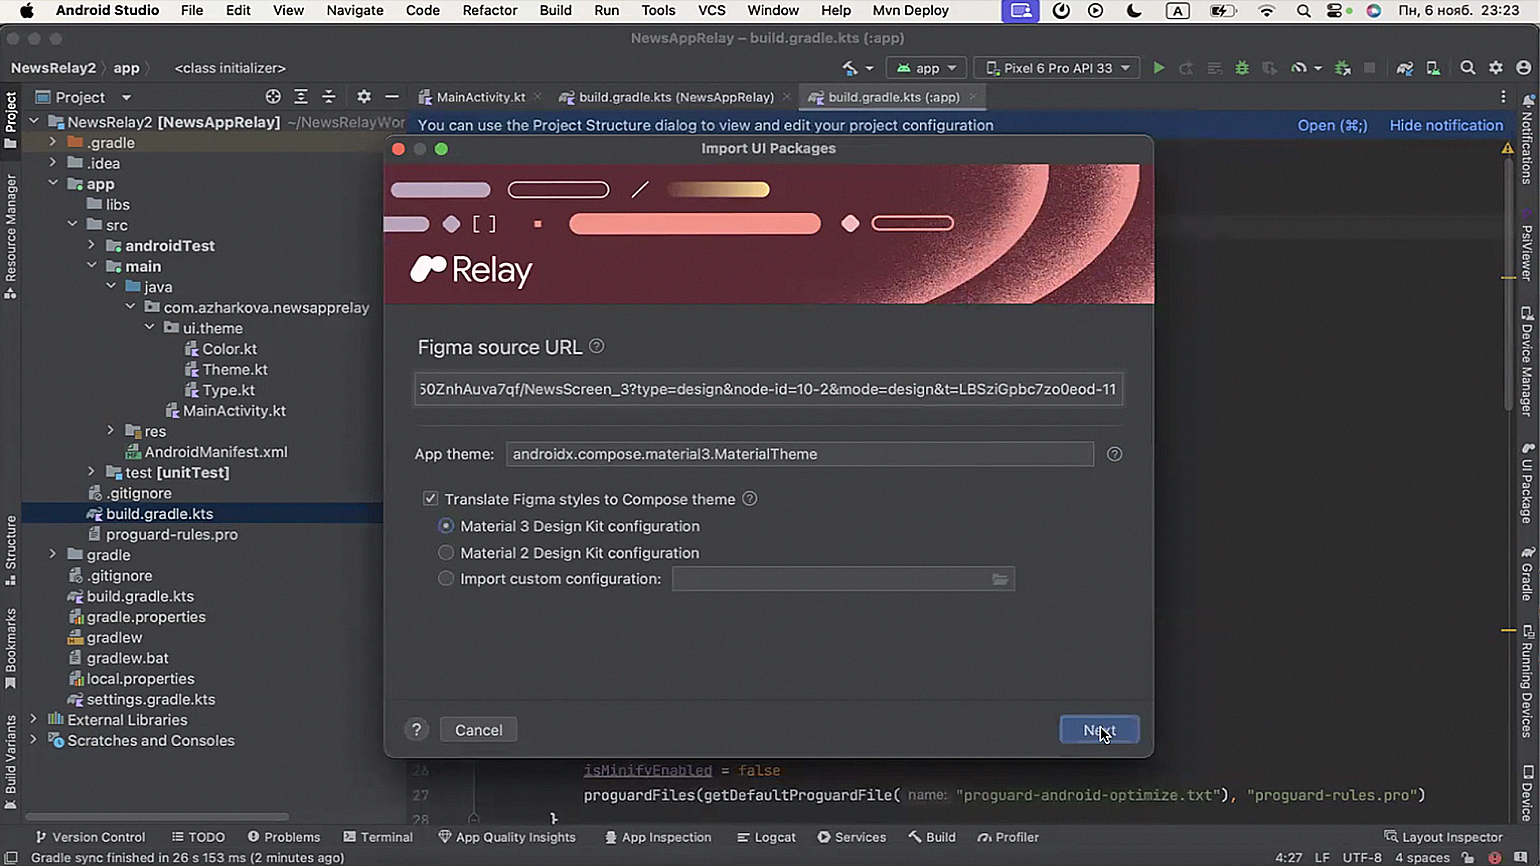Screen dimensions: 1540x866
Task: Open the Gradle side panel
Action: (x=1527, y=573)
